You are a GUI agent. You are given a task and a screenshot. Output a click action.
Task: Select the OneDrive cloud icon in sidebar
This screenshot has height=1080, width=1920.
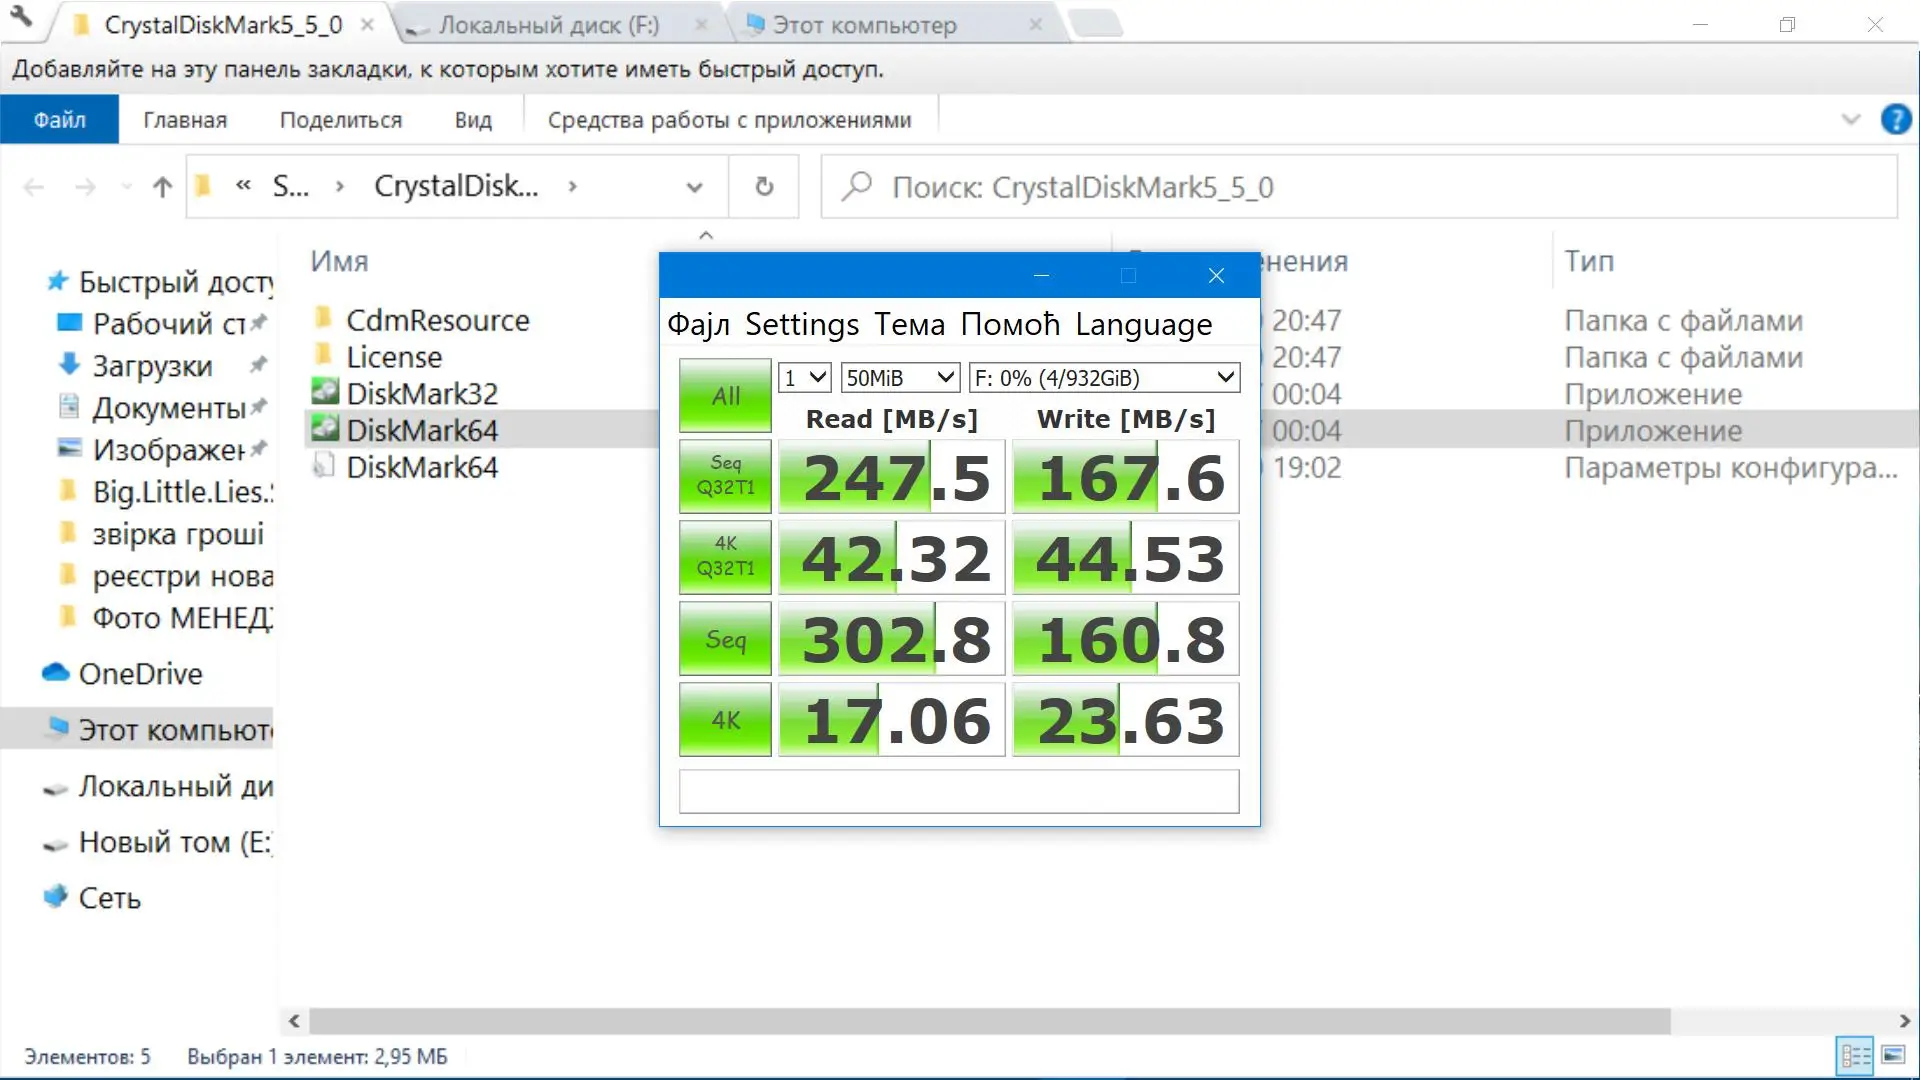pos(56,673)
